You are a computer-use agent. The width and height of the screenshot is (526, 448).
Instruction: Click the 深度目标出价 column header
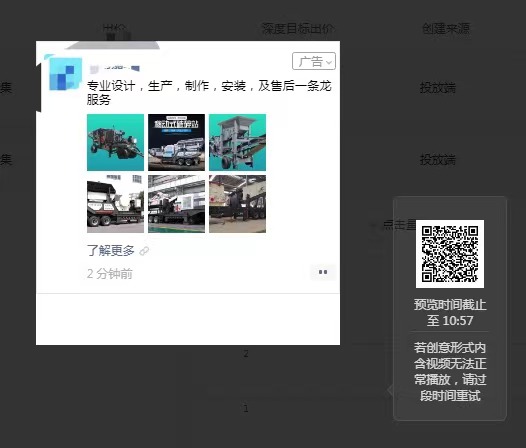(298, 29)
